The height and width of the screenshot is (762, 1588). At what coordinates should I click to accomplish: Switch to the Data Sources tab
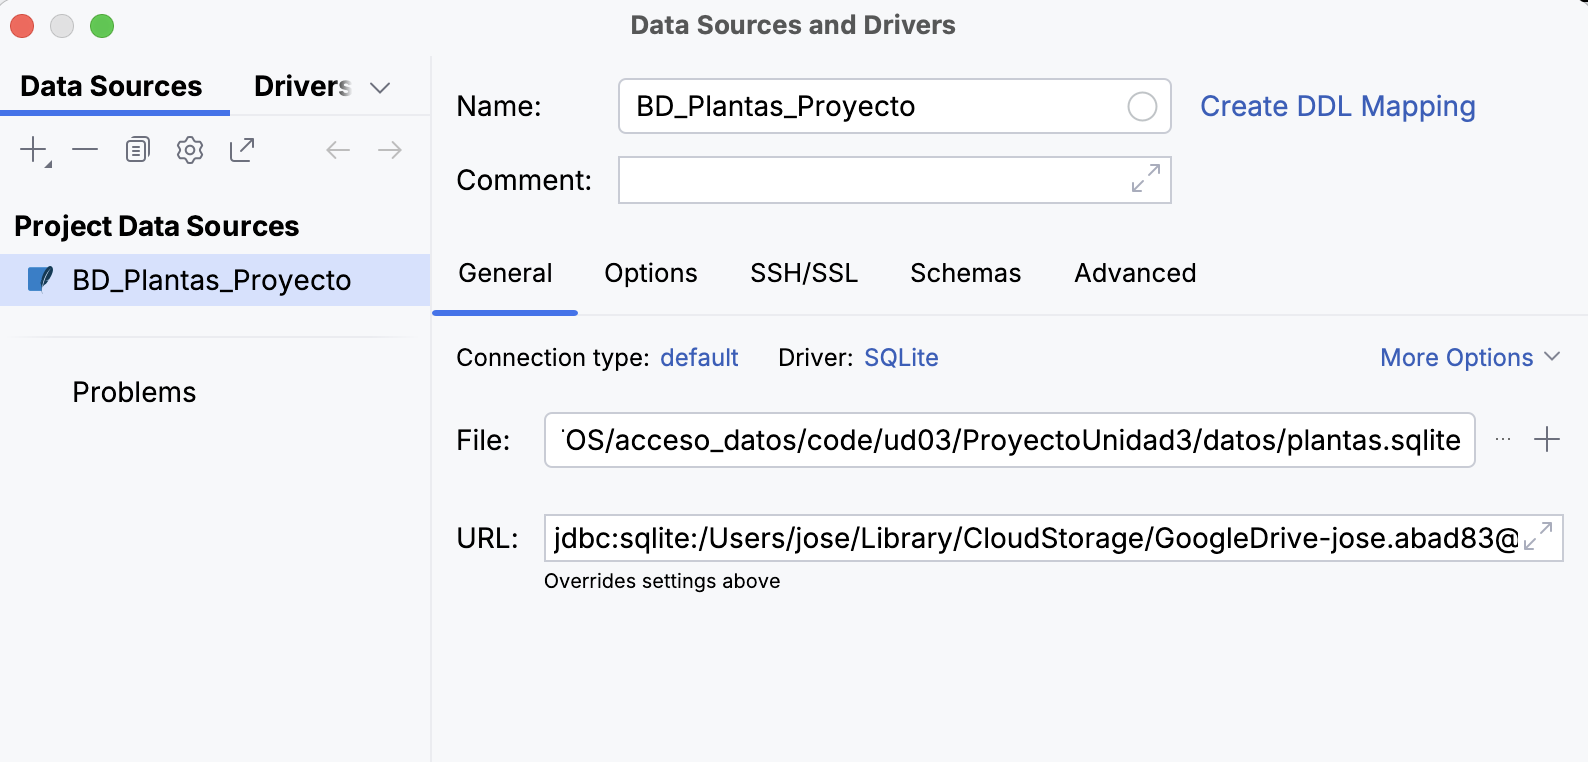(x=111, y=86)
